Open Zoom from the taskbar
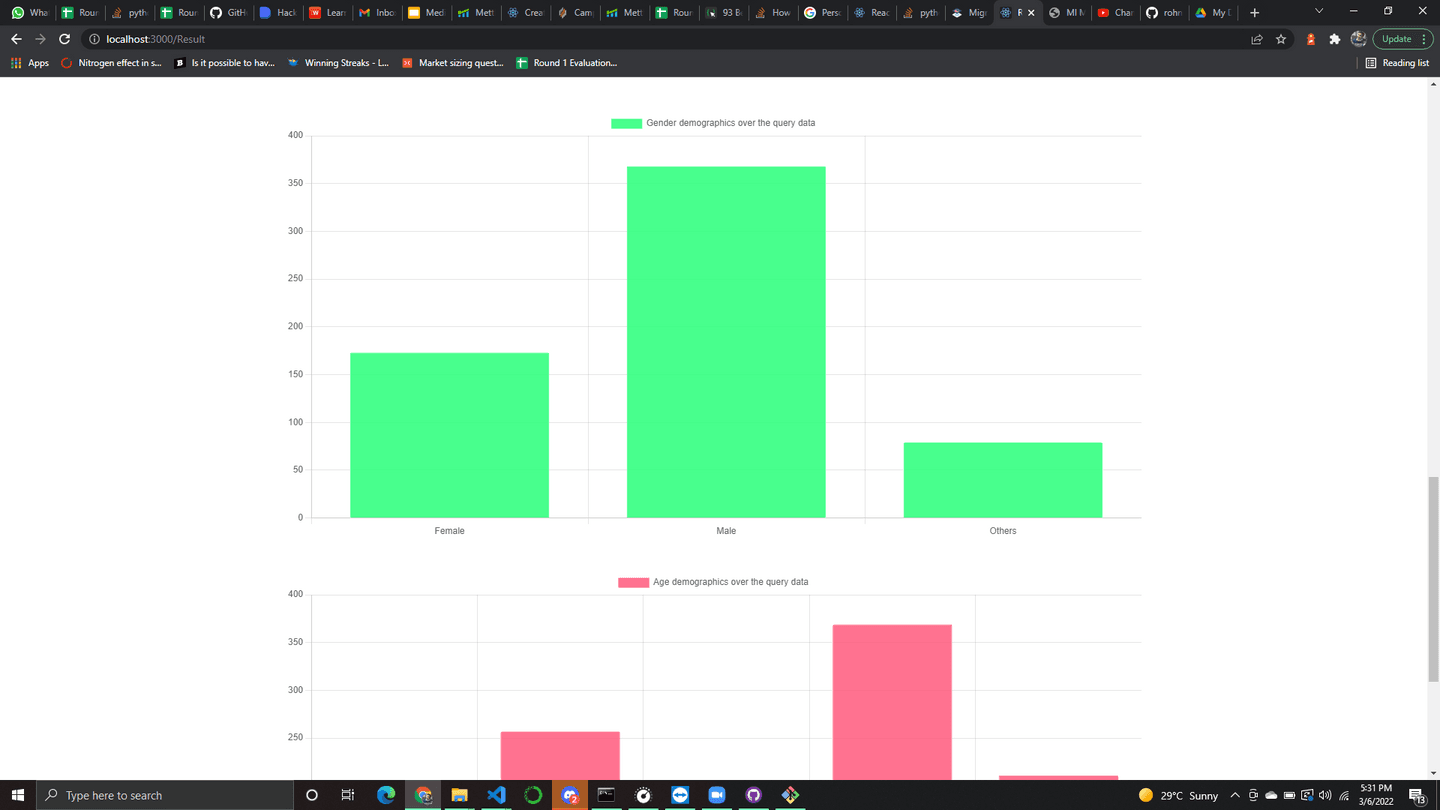 pos(717,795)
